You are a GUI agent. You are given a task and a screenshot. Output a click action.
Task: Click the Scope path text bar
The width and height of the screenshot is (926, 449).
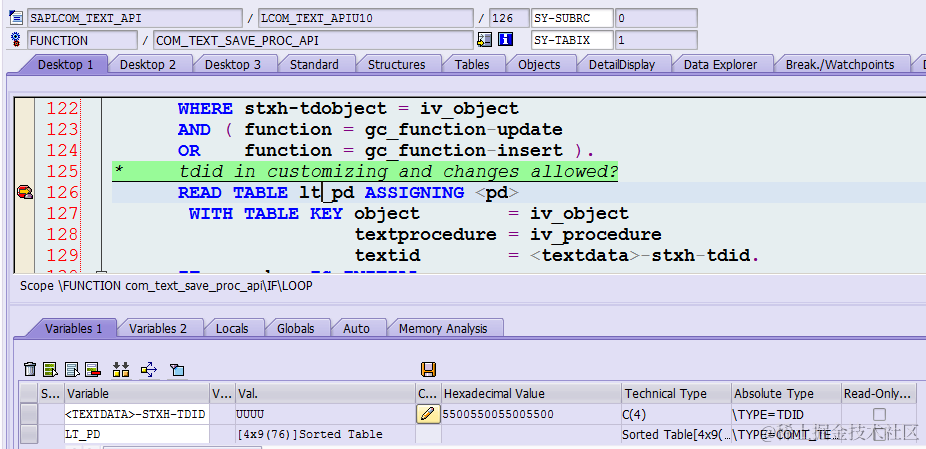pos(167,286)
